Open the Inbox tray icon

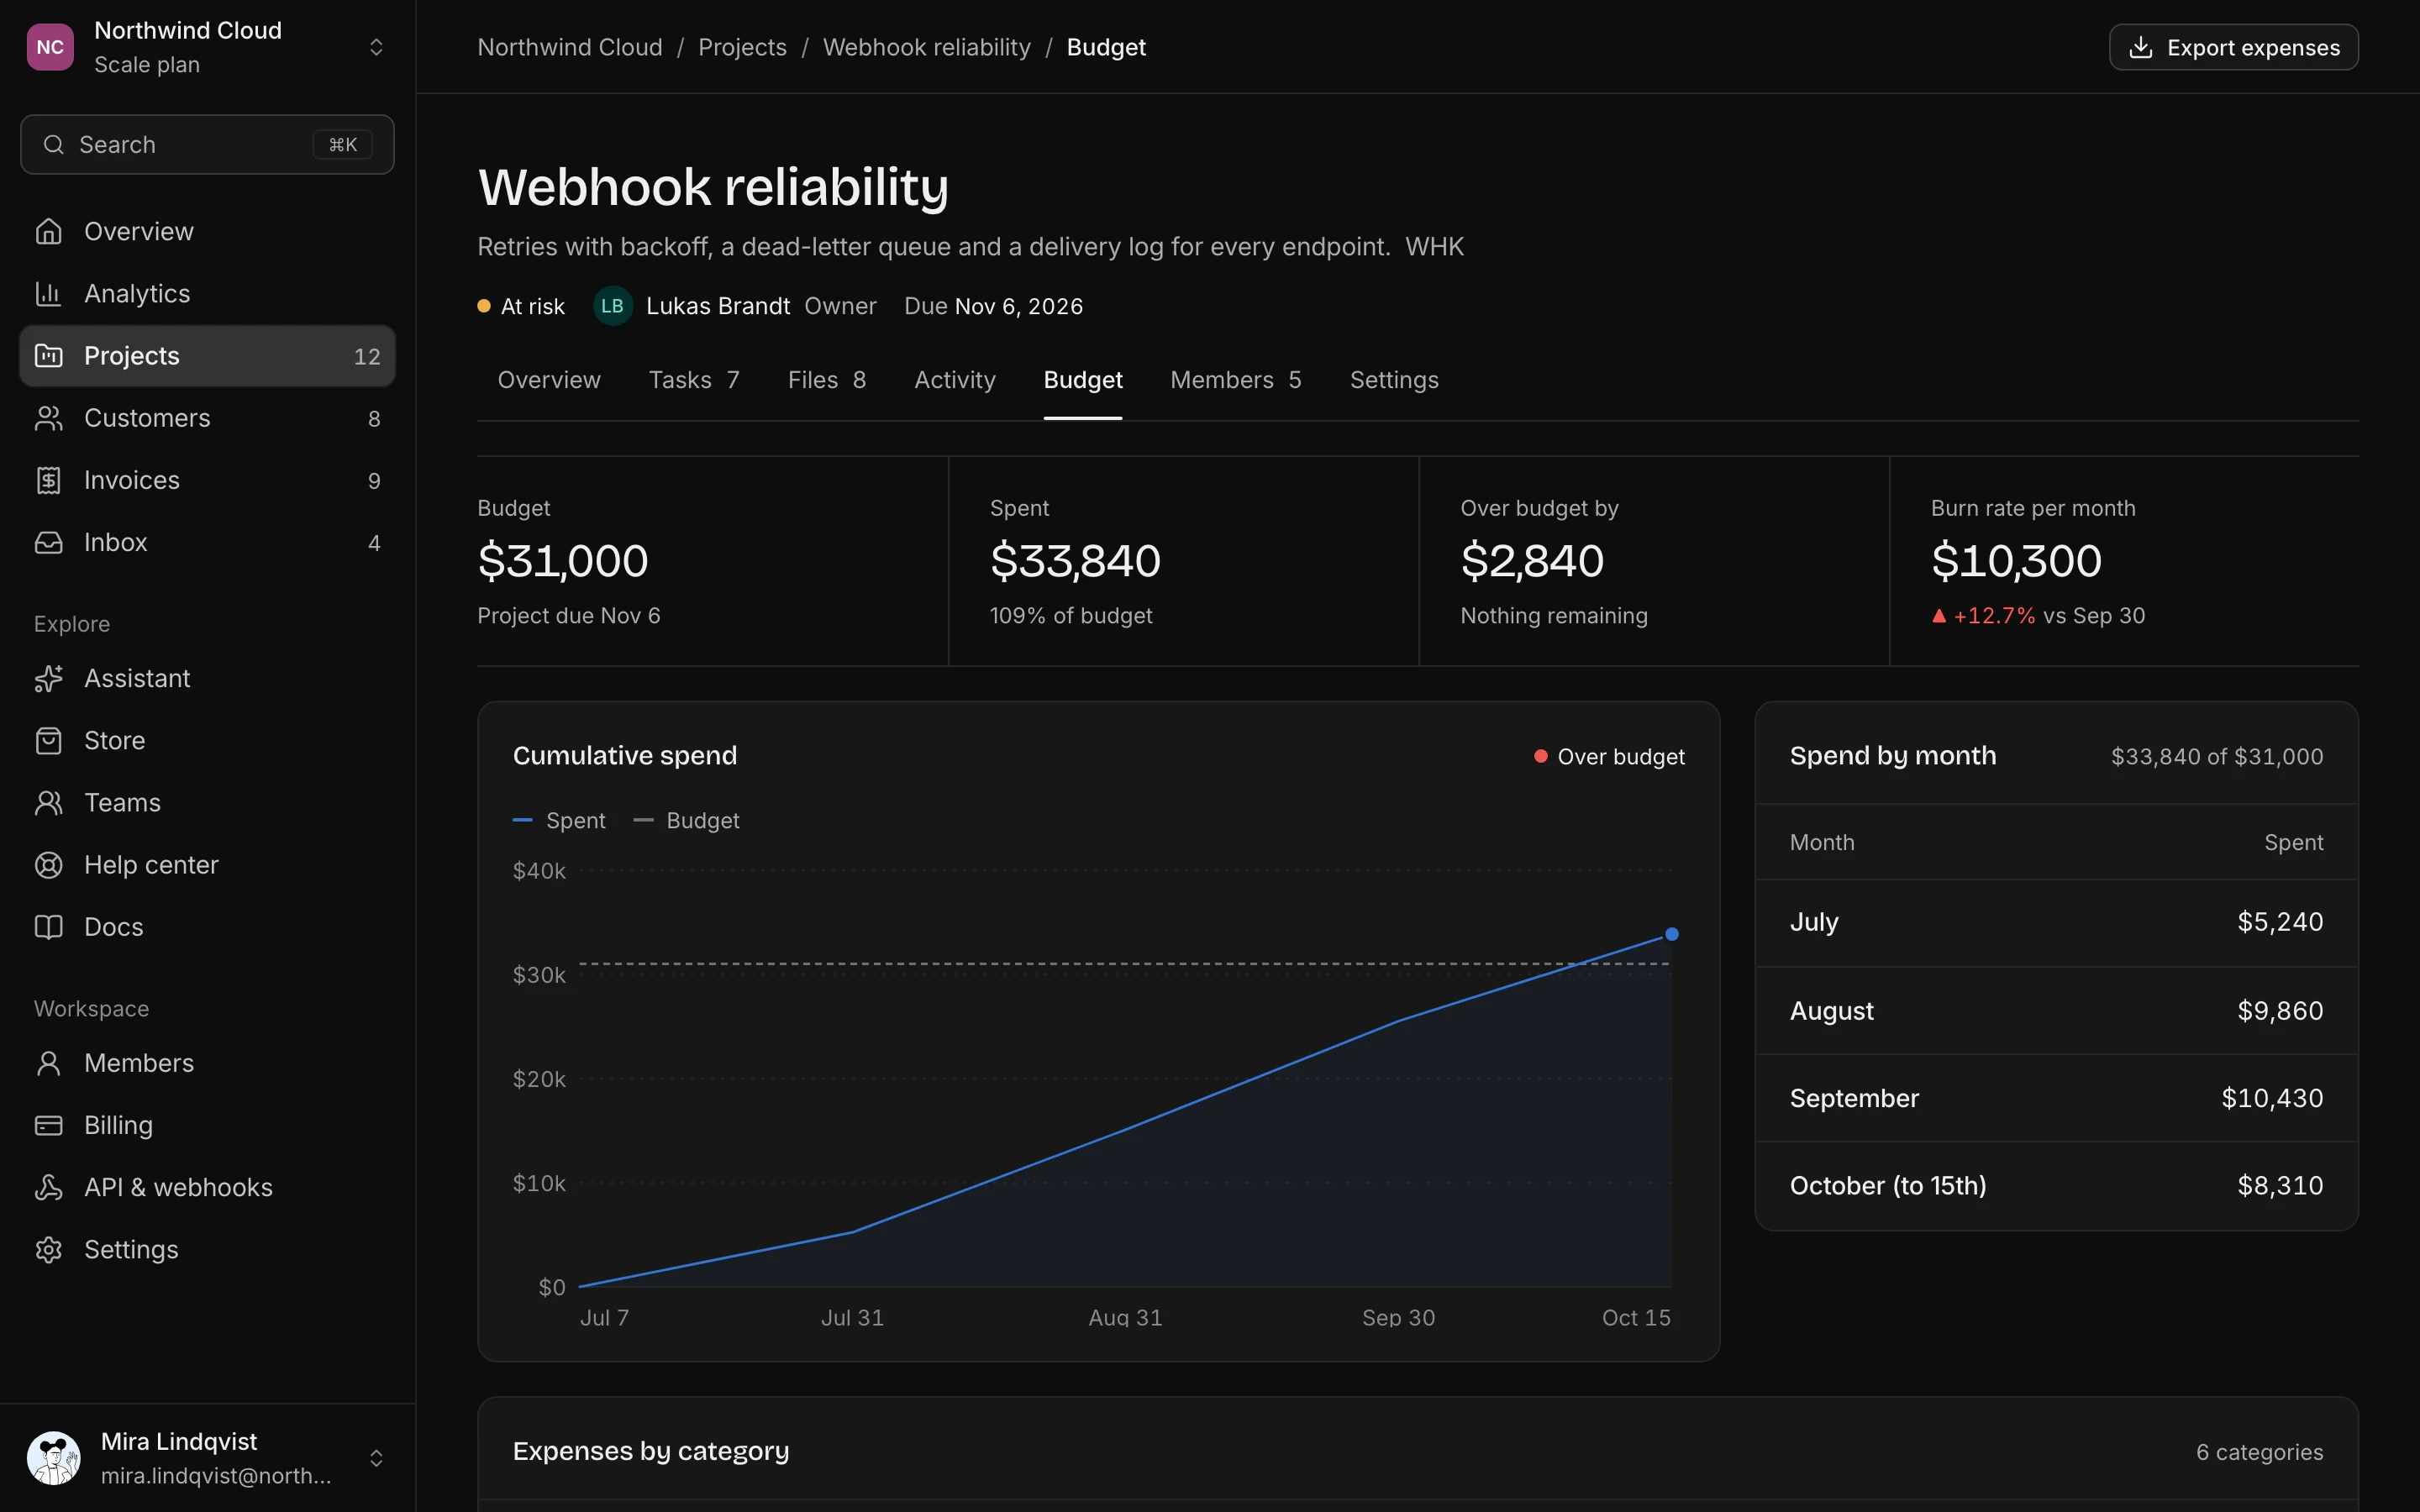pos(48,542)
